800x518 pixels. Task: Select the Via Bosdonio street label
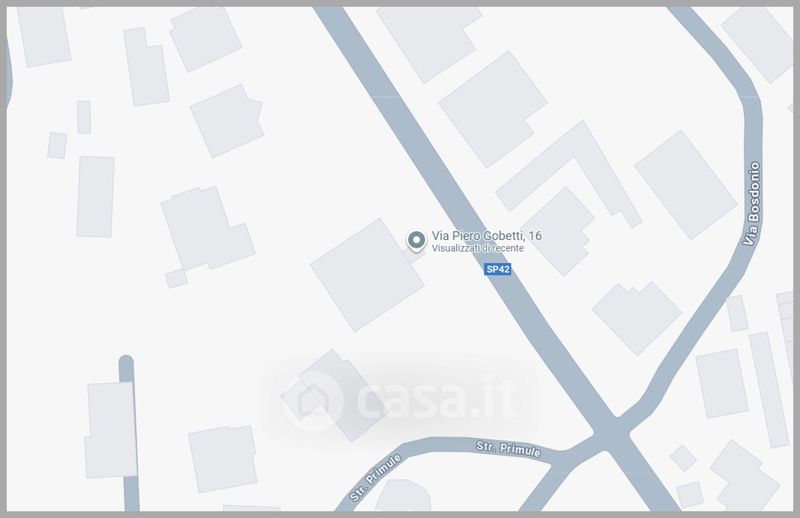(752, 204)
